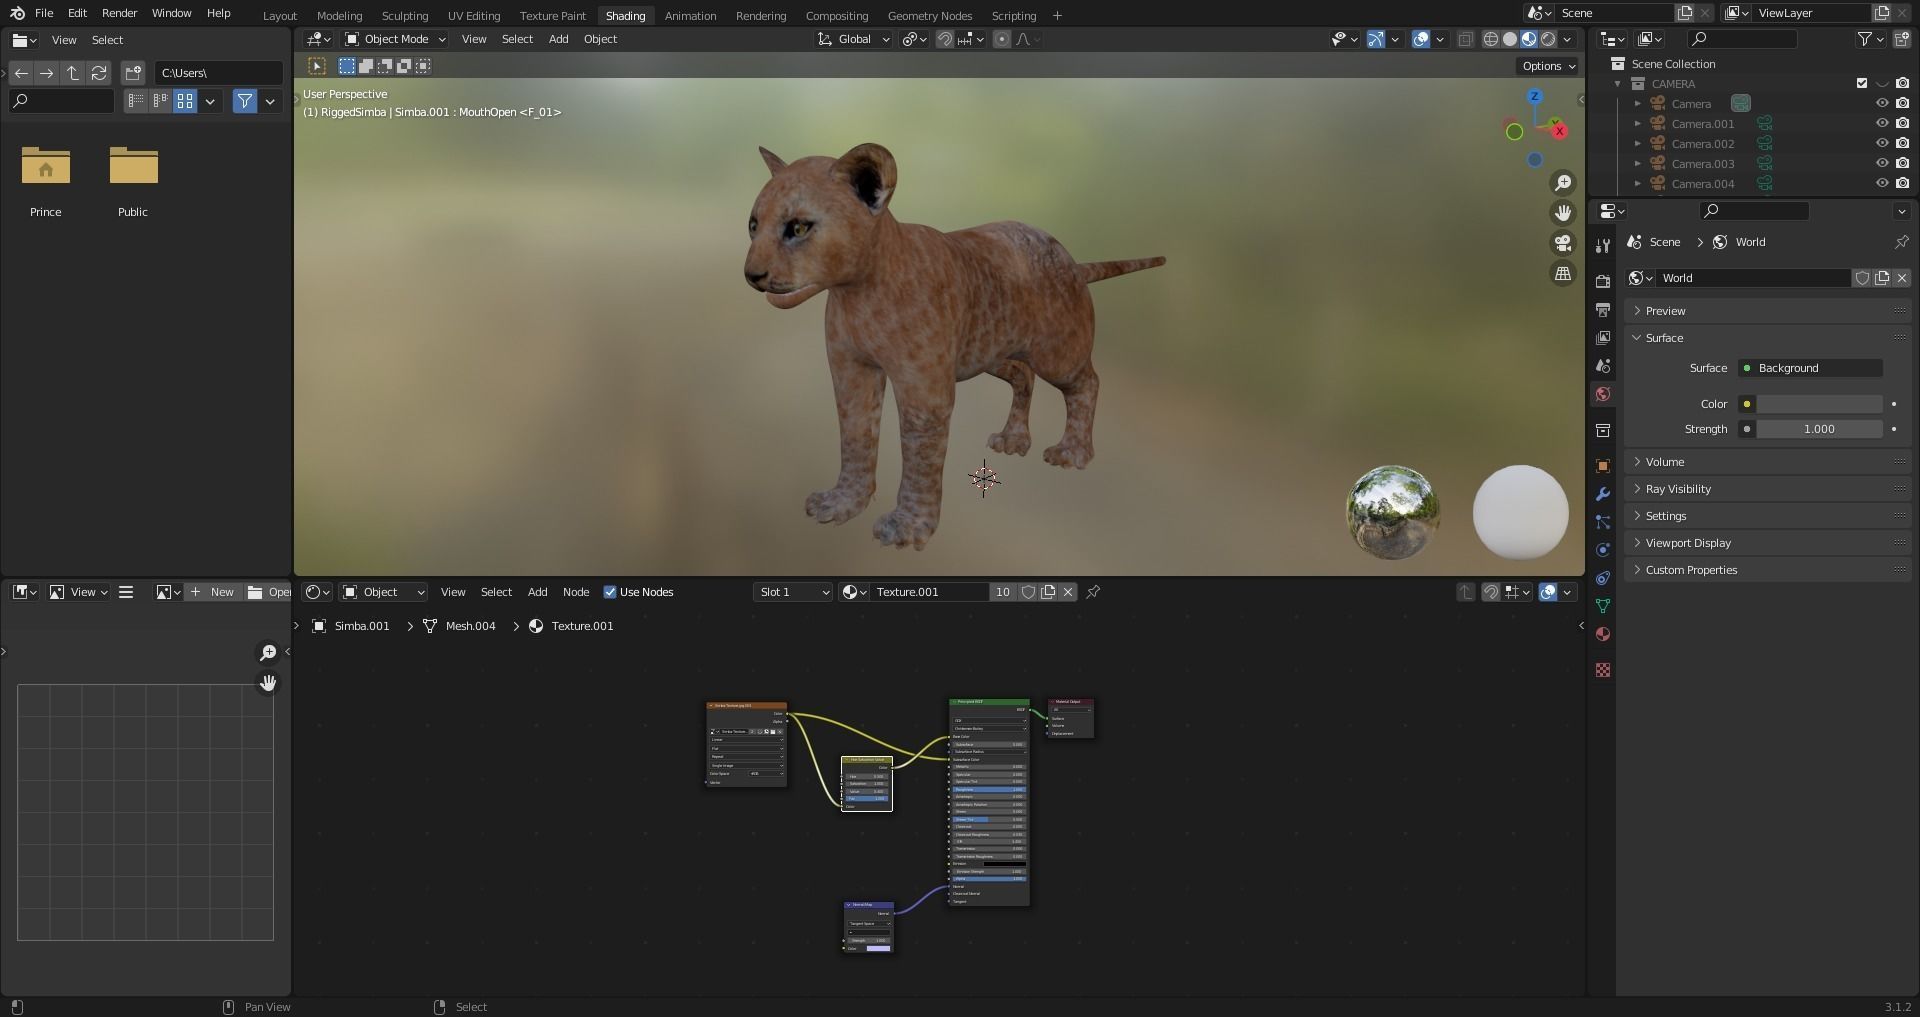Viewport: 1920px width, 1017px height.
Task: Open the Render properties tab icon
Action: click(x=1603, y=282)
